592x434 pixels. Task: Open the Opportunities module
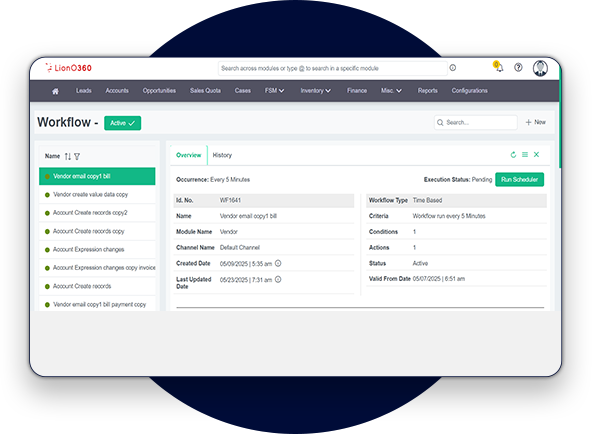[159, 91]
